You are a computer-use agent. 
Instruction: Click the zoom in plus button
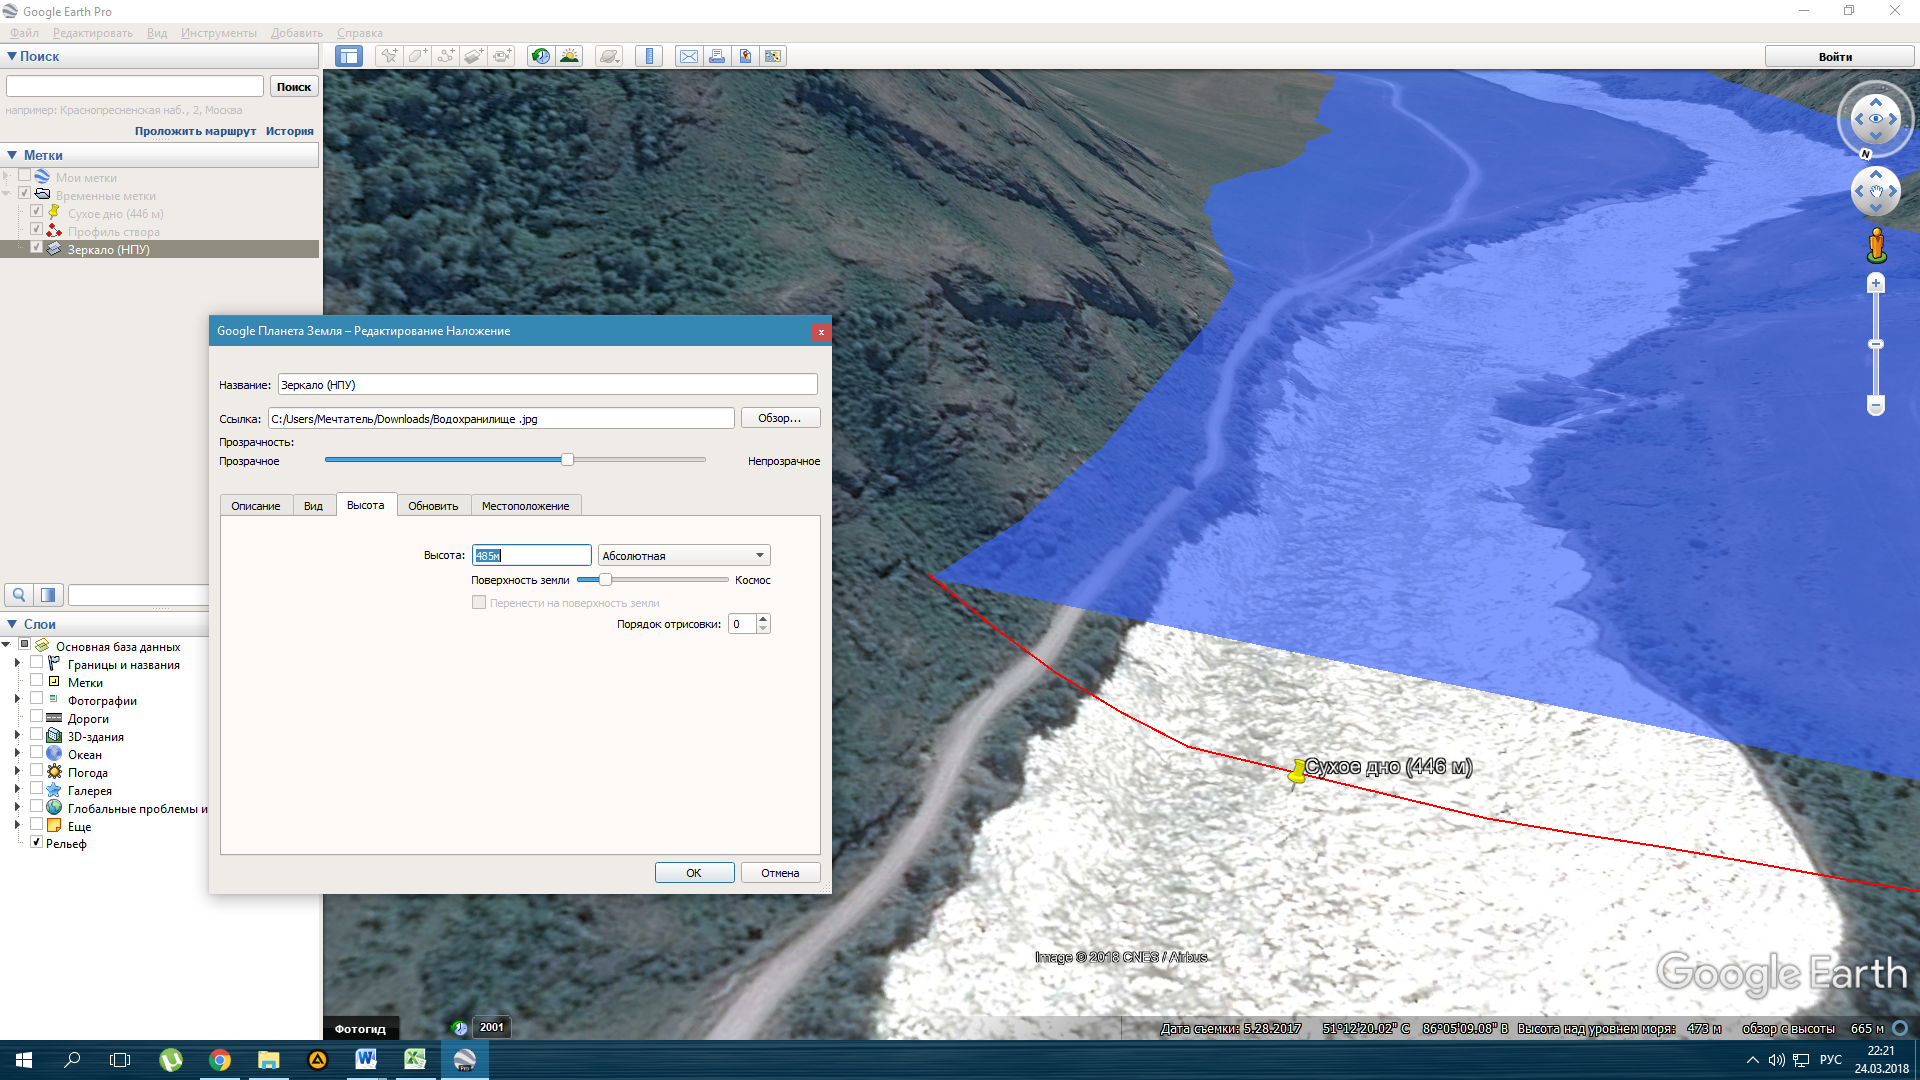click(x=1876, y=284)
